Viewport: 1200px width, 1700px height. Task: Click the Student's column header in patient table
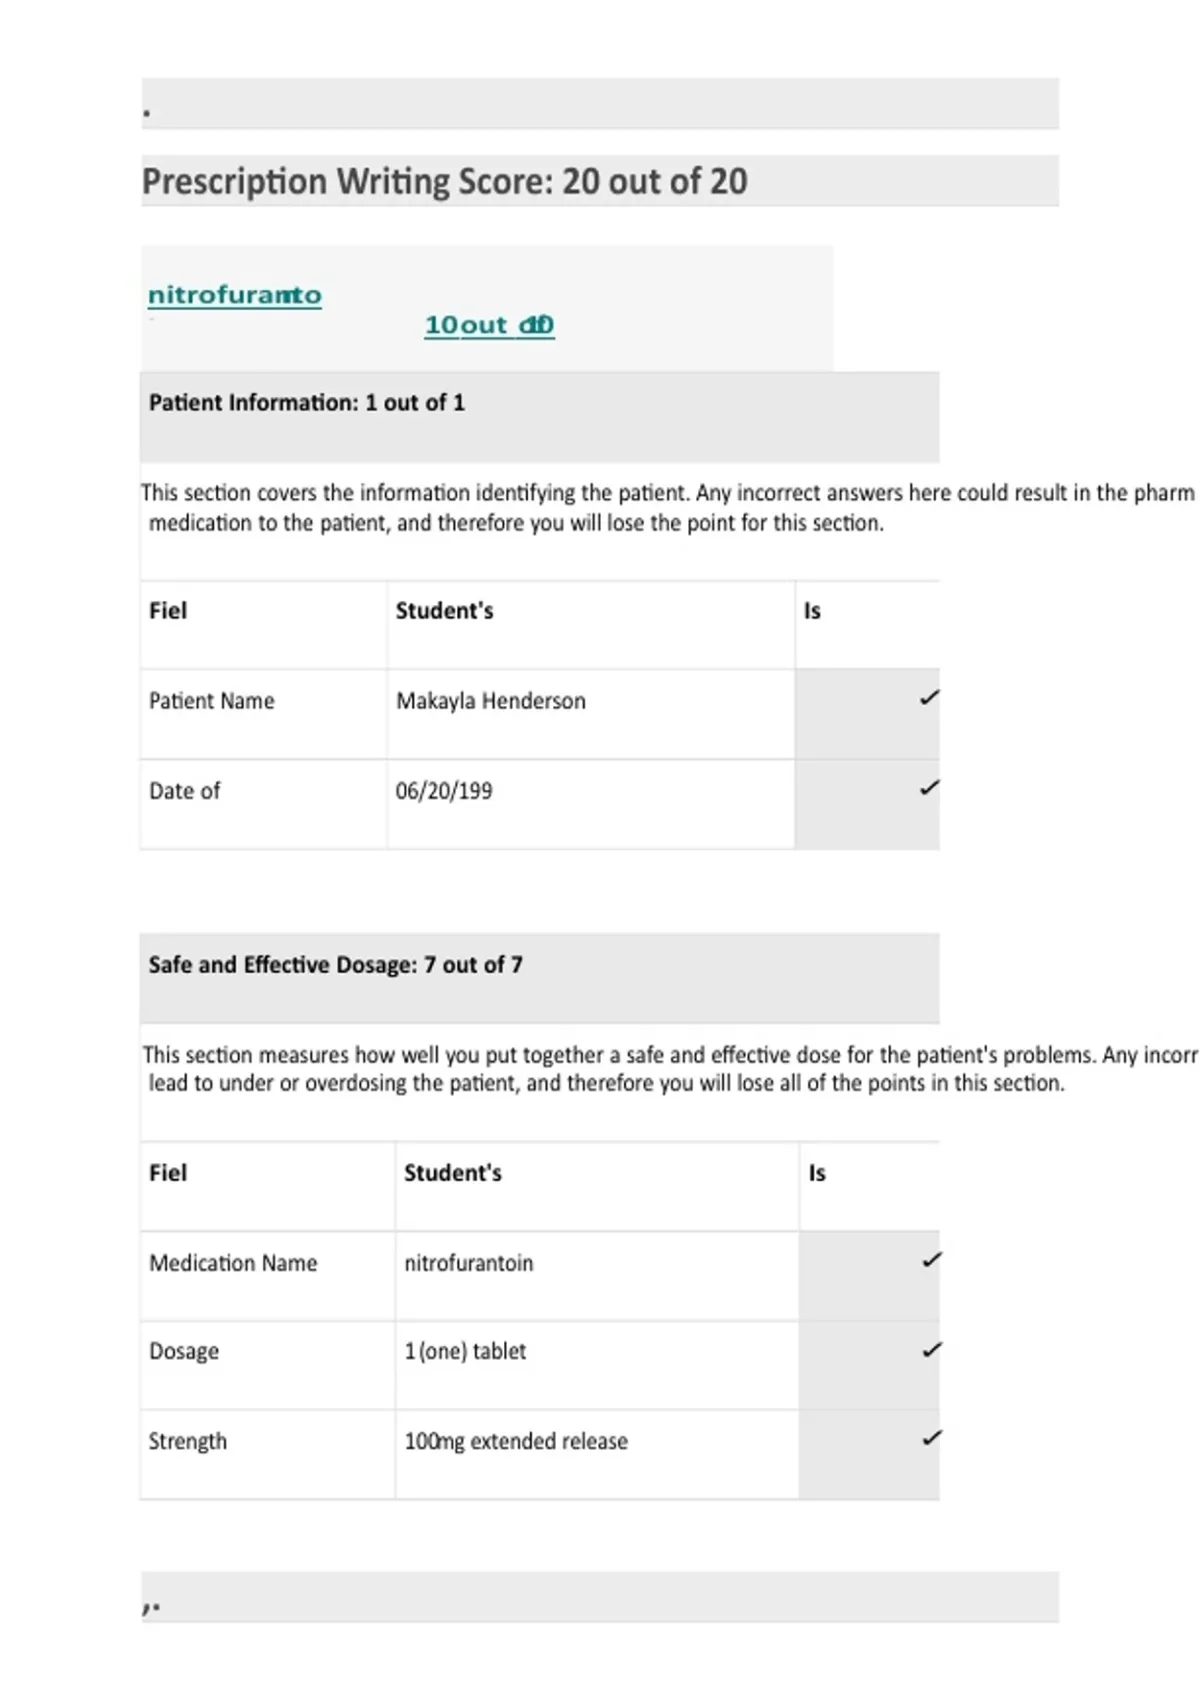coord(445,611)
